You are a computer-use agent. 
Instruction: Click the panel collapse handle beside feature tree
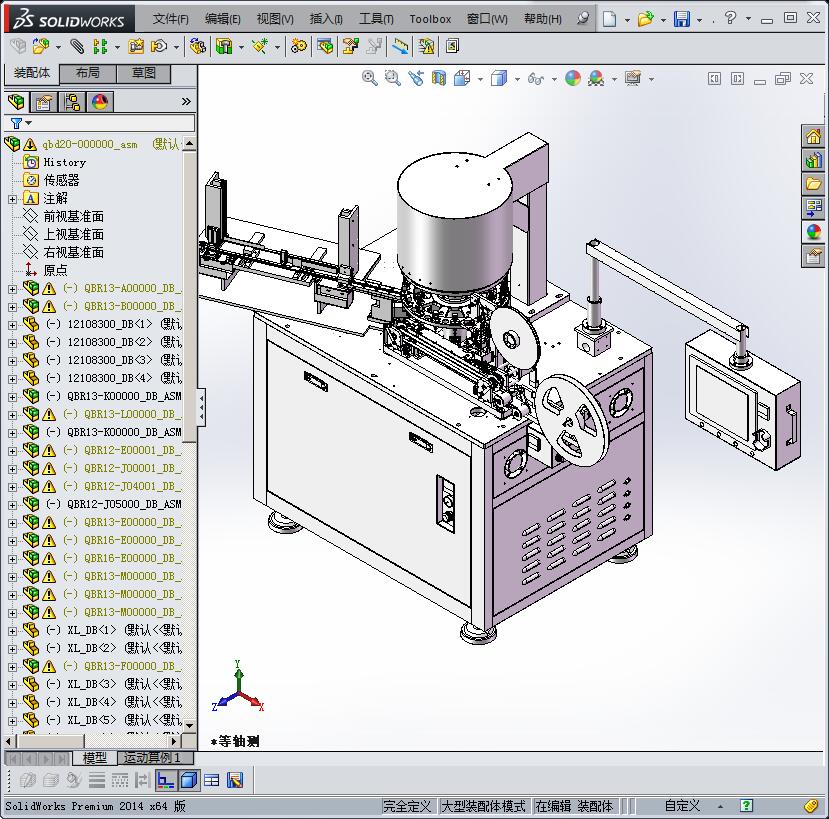201,407
